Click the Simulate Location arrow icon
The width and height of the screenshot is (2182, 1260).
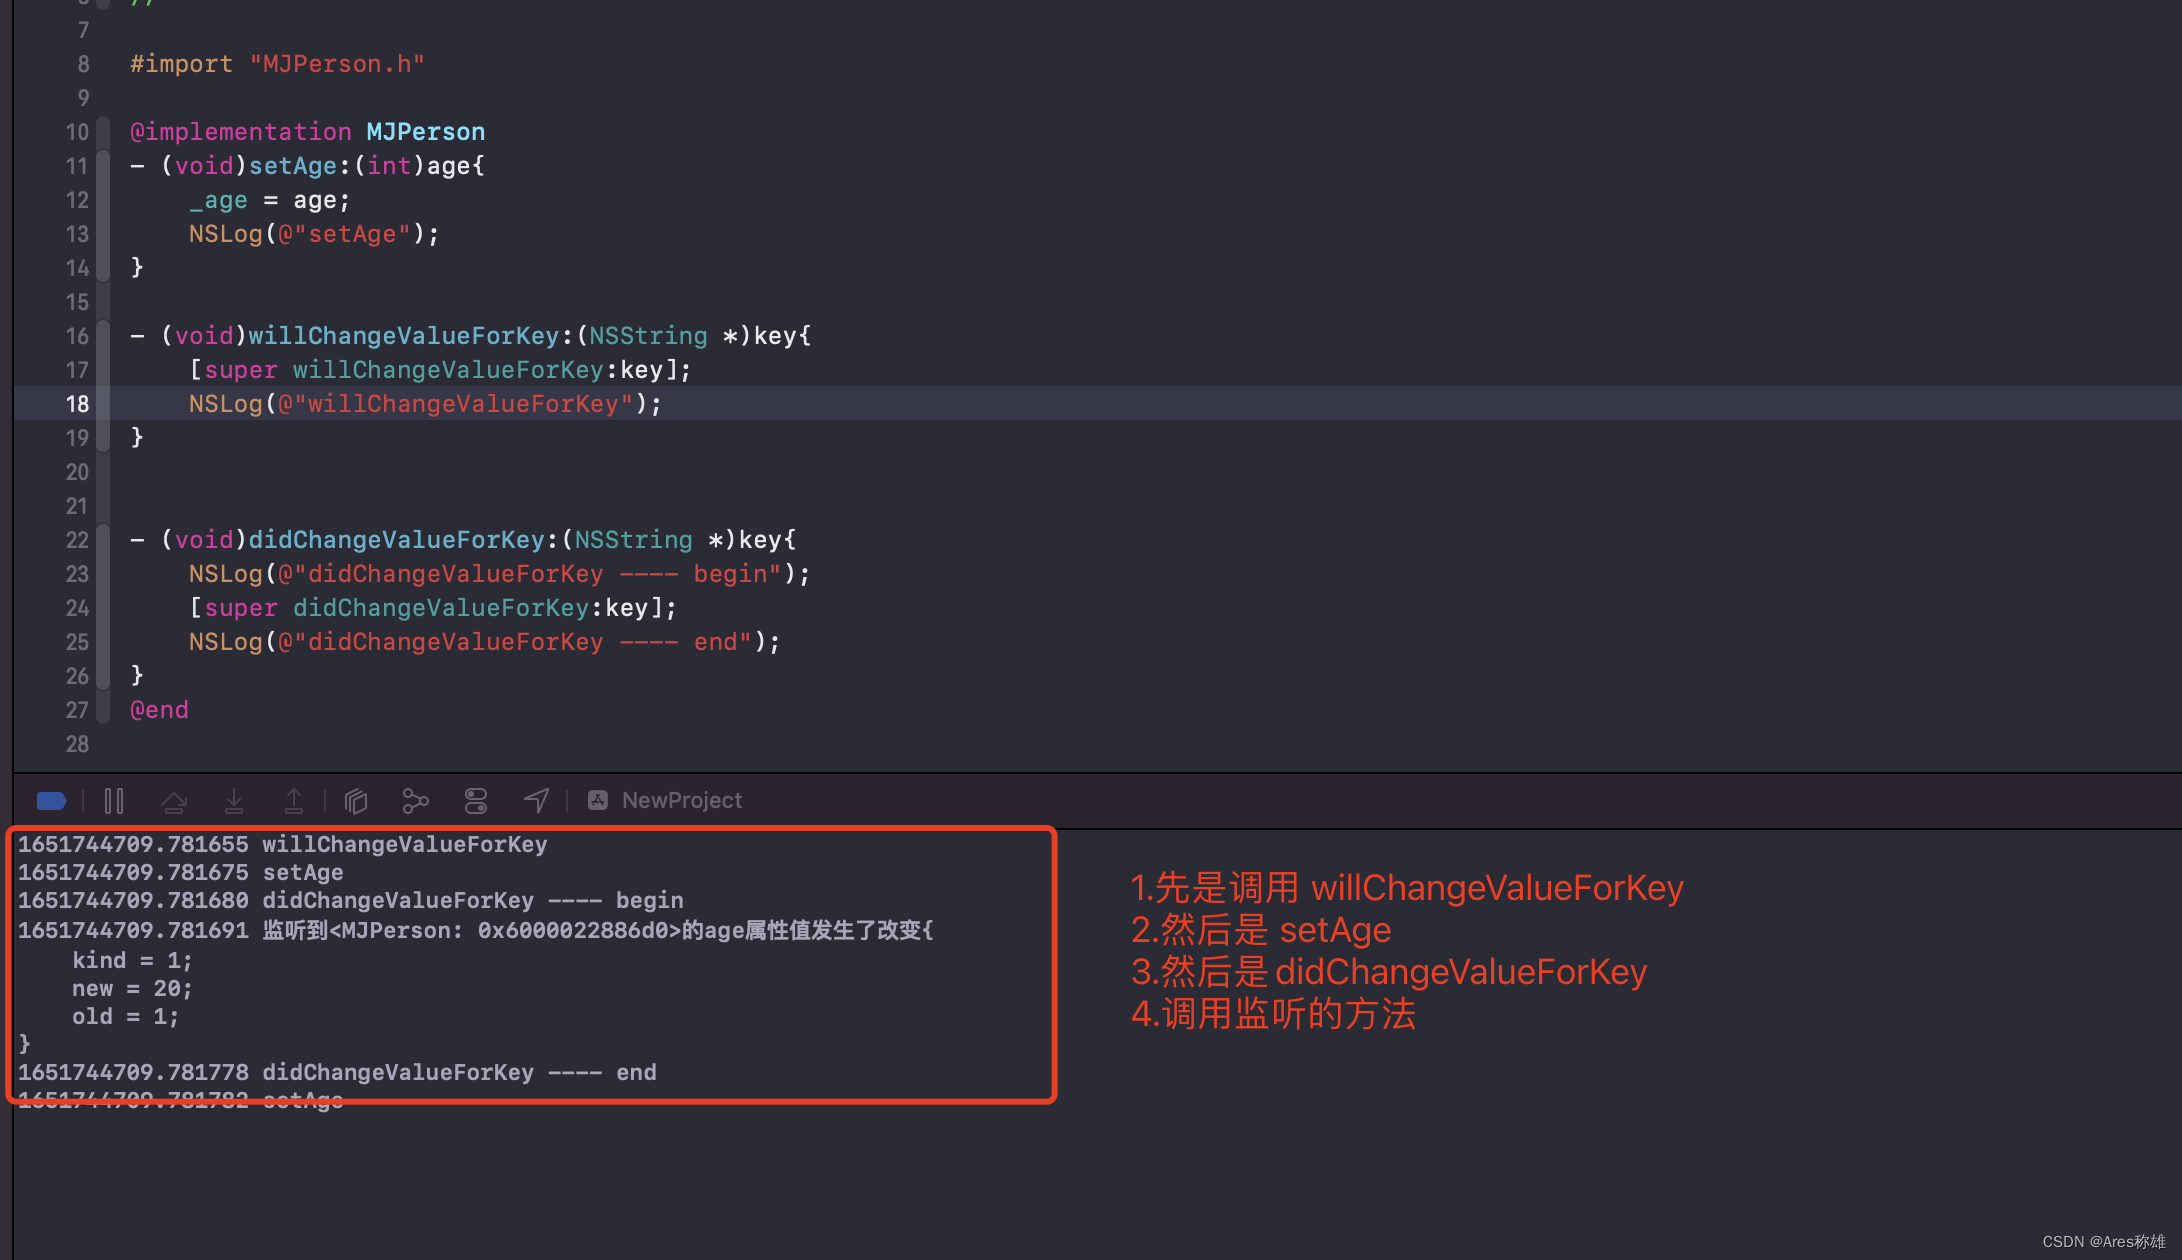[536, 801]
